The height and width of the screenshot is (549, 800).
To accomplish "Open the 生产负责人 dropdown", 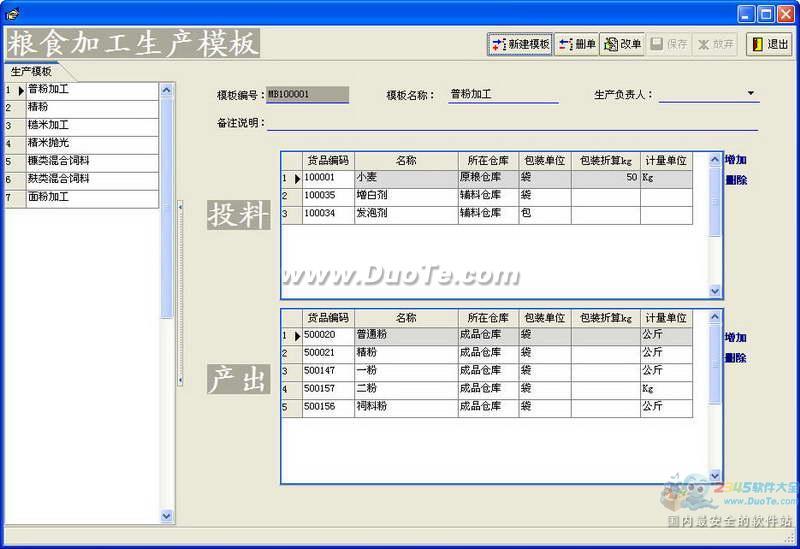I will (x=750, y=93).
